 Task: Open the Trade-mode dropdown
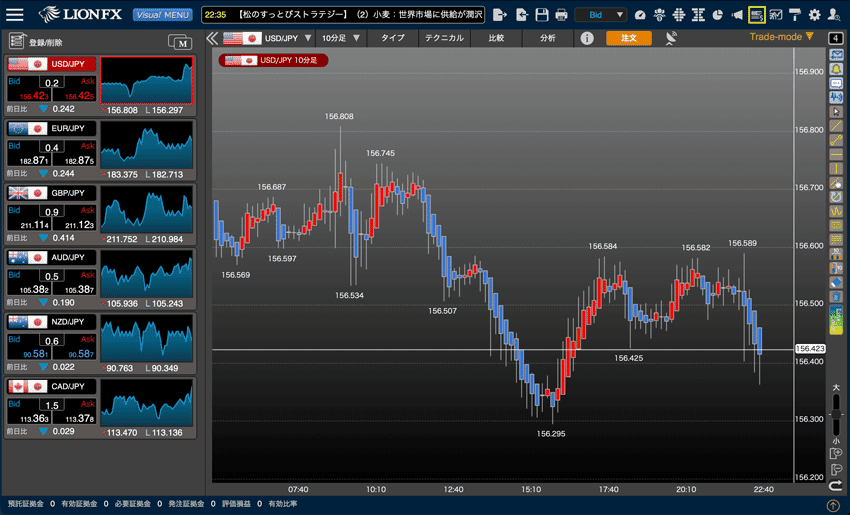[781, 37]
